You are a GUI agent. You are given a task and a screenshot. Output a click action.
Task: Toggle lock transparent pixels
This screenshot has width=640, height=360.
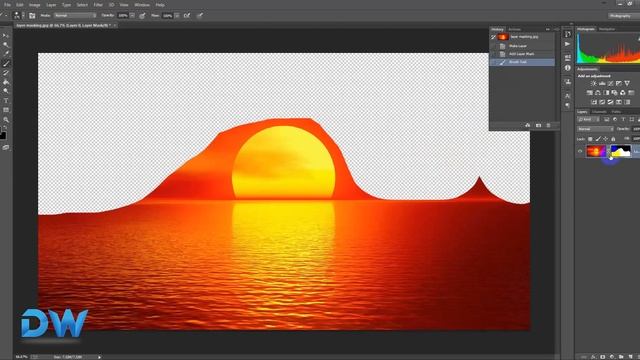[590, 139]
